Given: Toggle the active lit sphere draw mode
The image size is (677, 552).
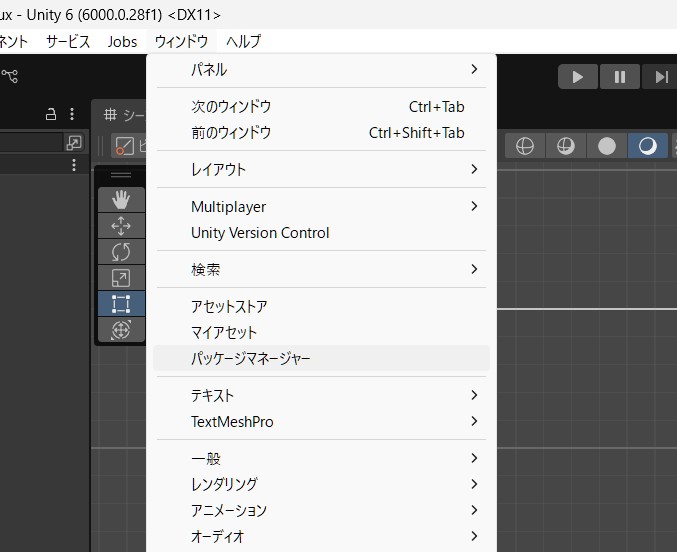Looking at the screenshot, I should click(648, 146).
